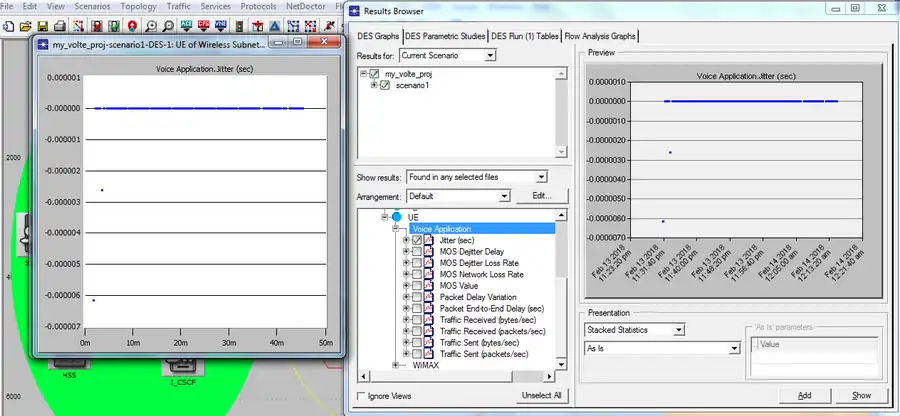The image size is (900, 416).
Task: Check the MOS Dejitter Loss Rate checkbox
Action: 417,263
